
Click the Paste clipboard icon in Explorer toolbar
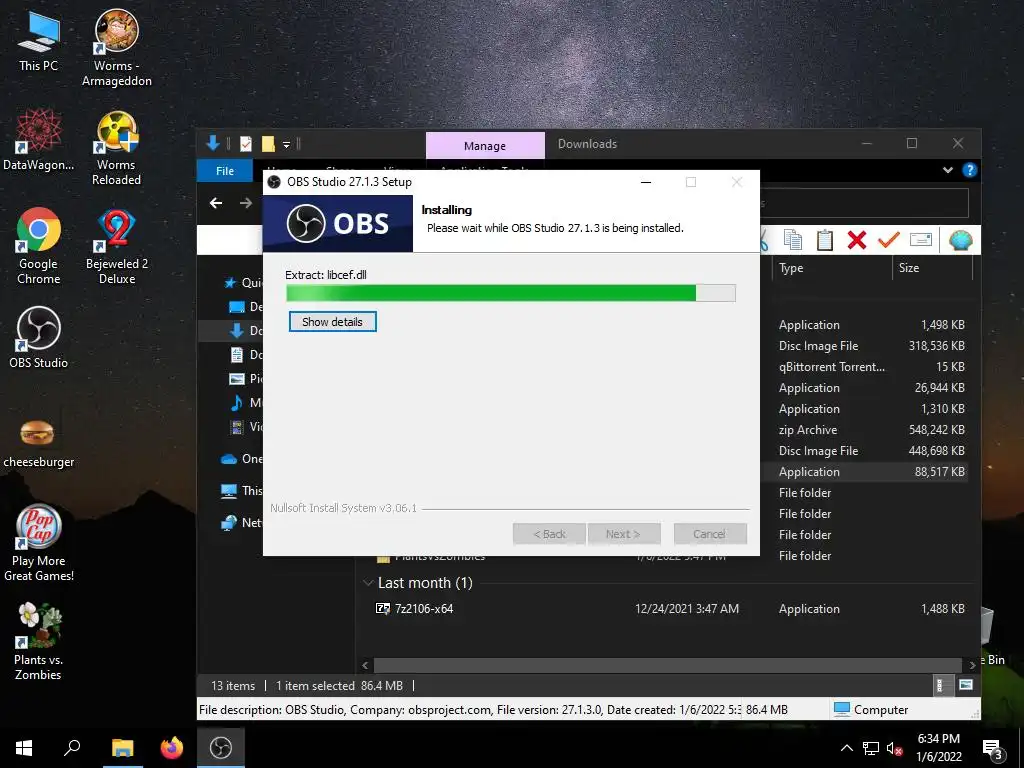pos(825,240)
